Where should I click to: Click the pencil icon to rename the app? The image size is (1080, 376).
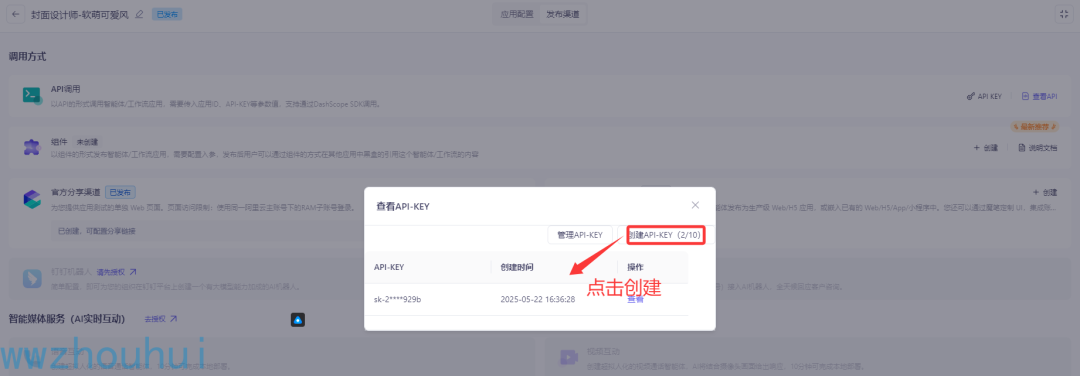coord(140,14)
